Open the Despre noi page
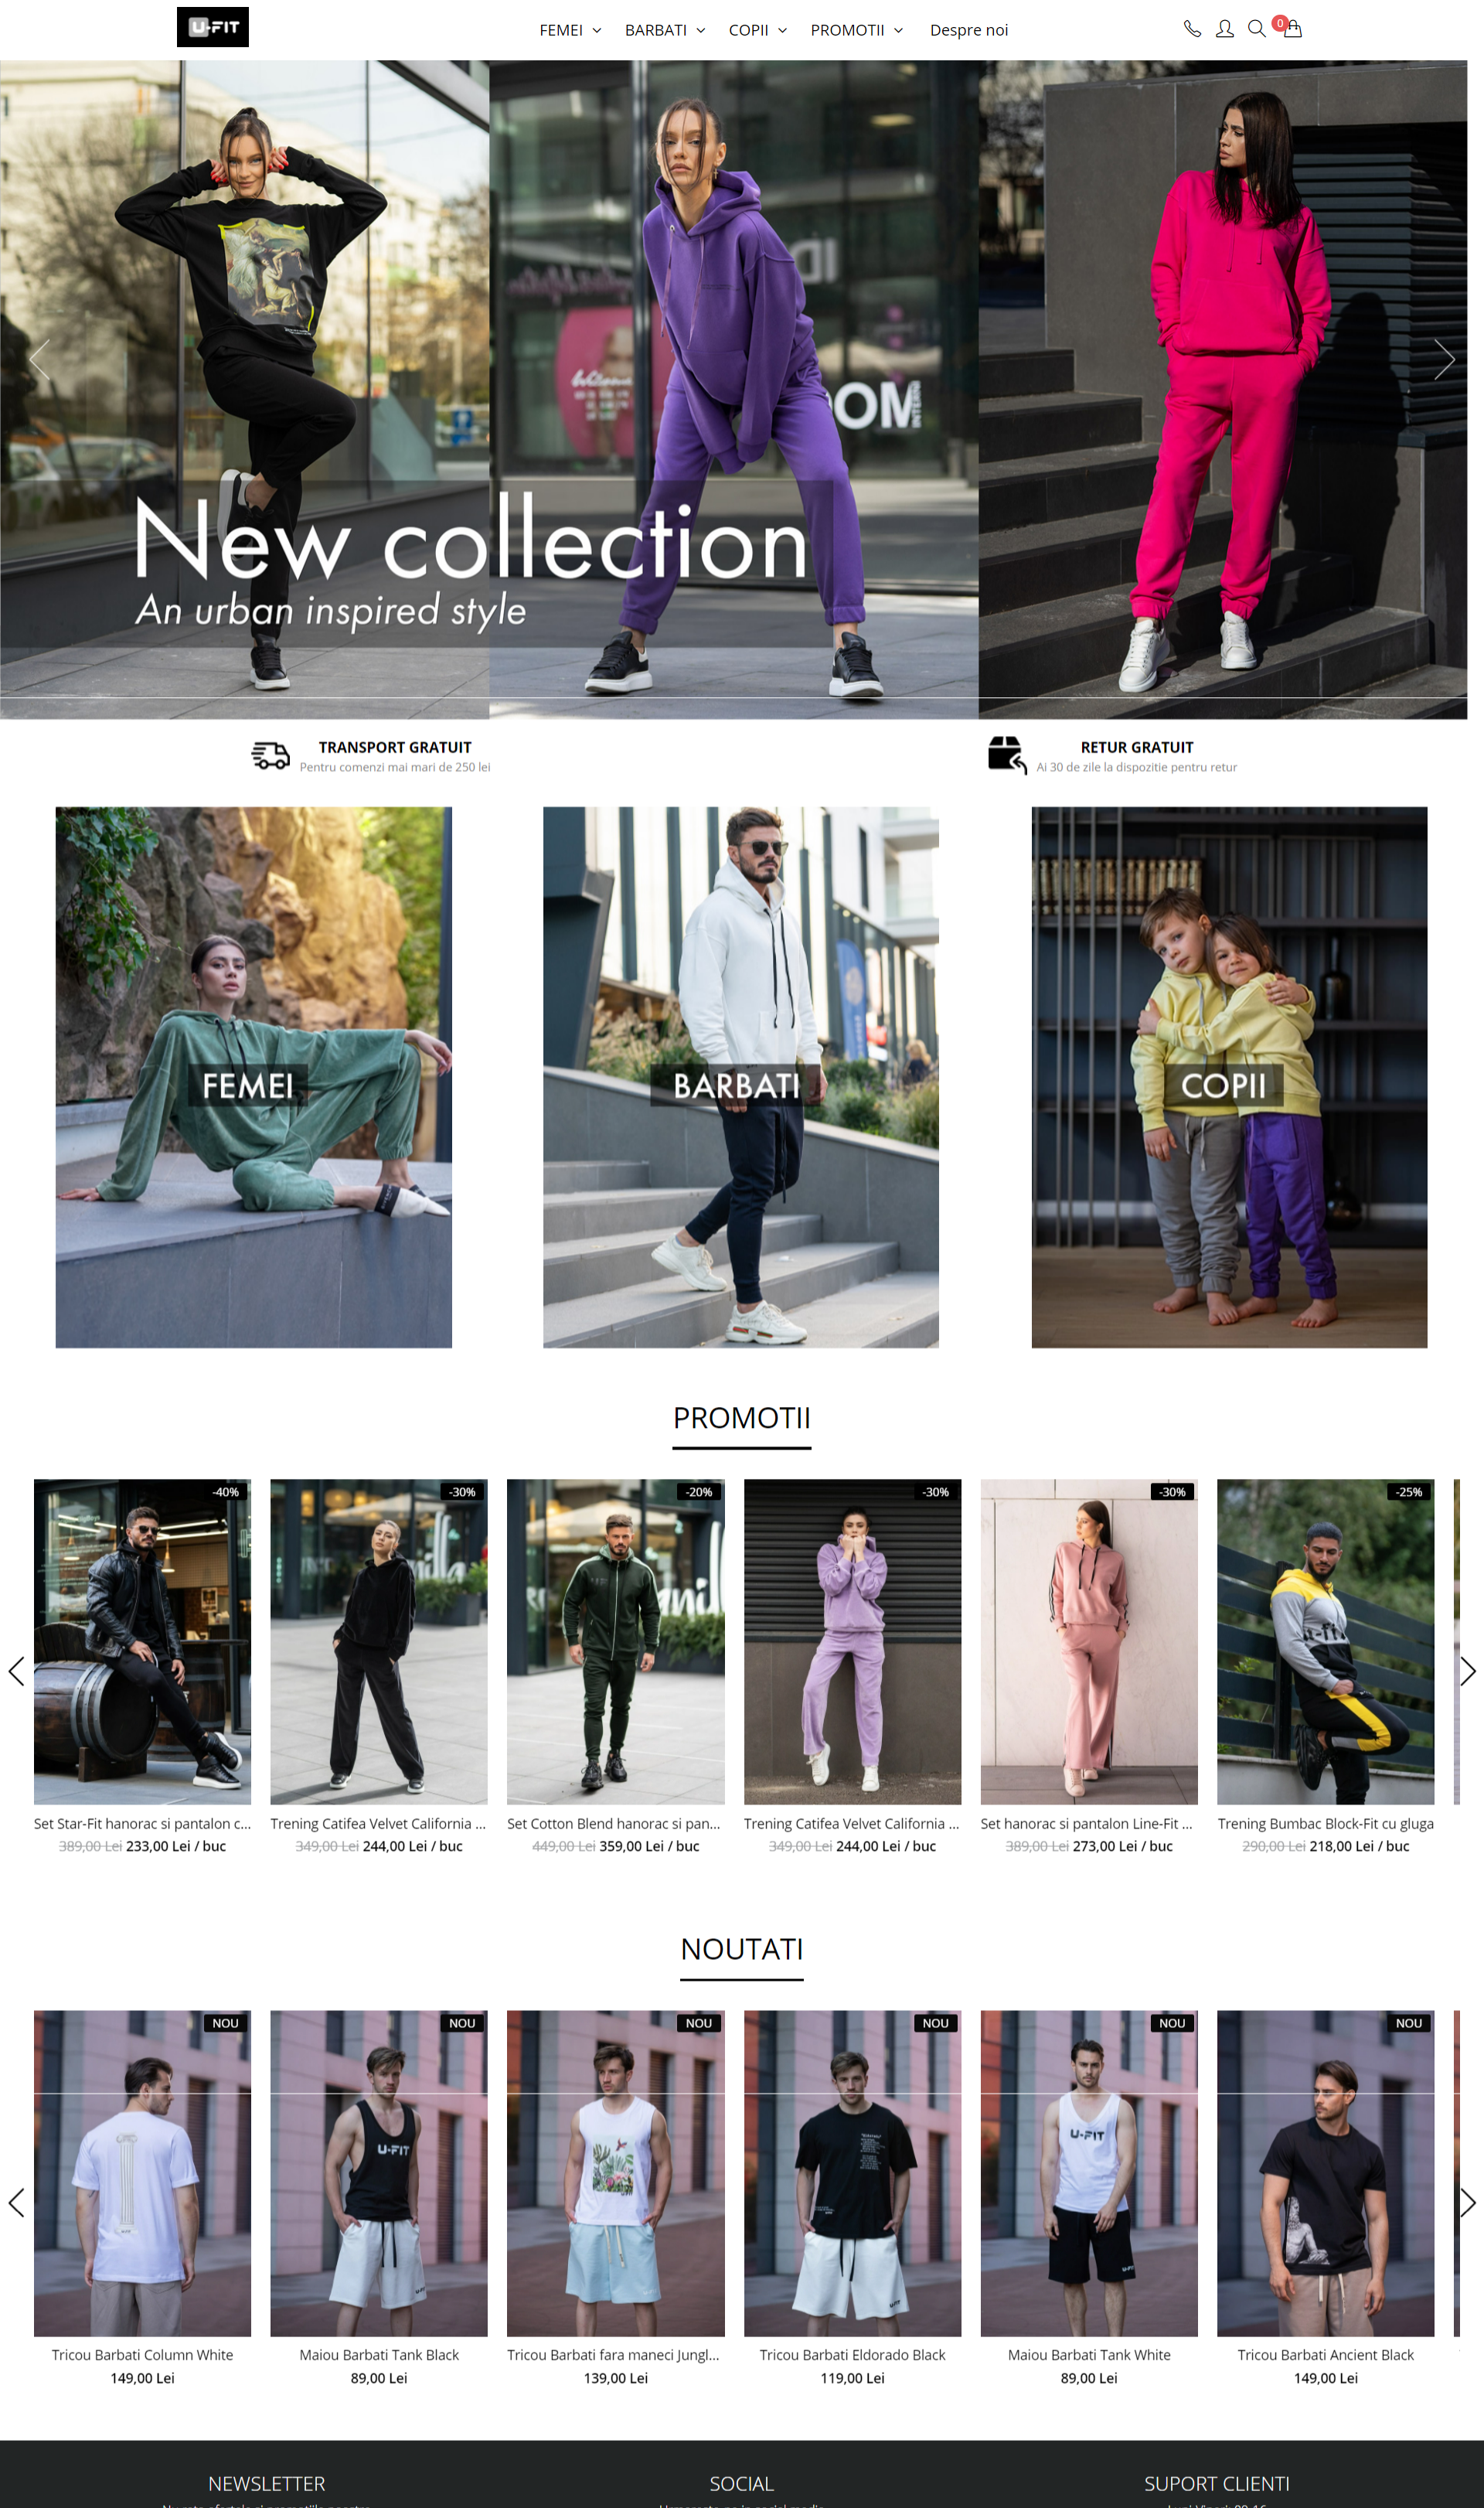1484x2508 pixels. point(968,30)
